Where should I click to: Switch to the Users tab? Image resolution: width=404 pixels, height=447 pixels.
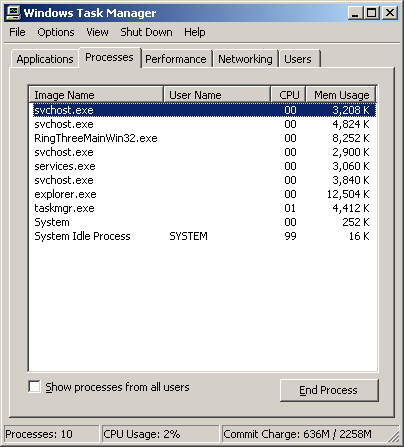click(x=298, y=59)
